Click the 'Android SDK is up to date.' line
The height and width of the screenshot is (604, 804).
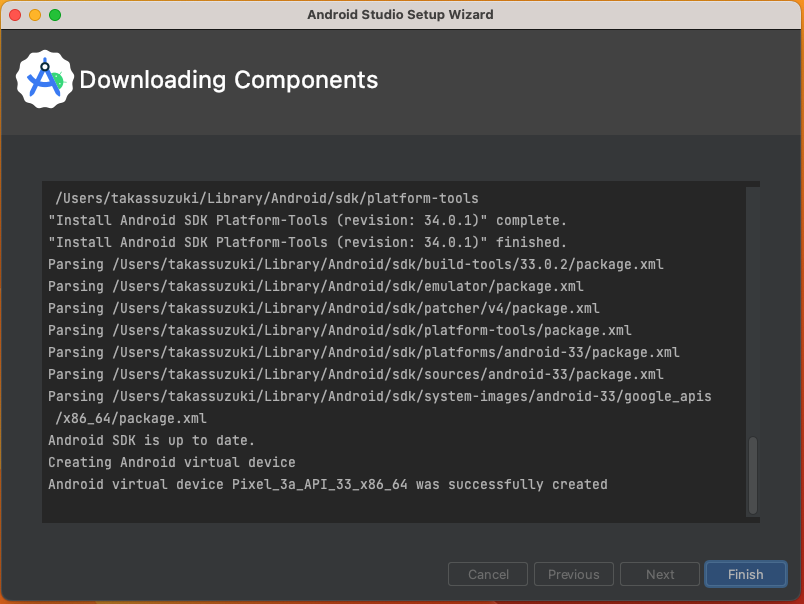point(151,440)
